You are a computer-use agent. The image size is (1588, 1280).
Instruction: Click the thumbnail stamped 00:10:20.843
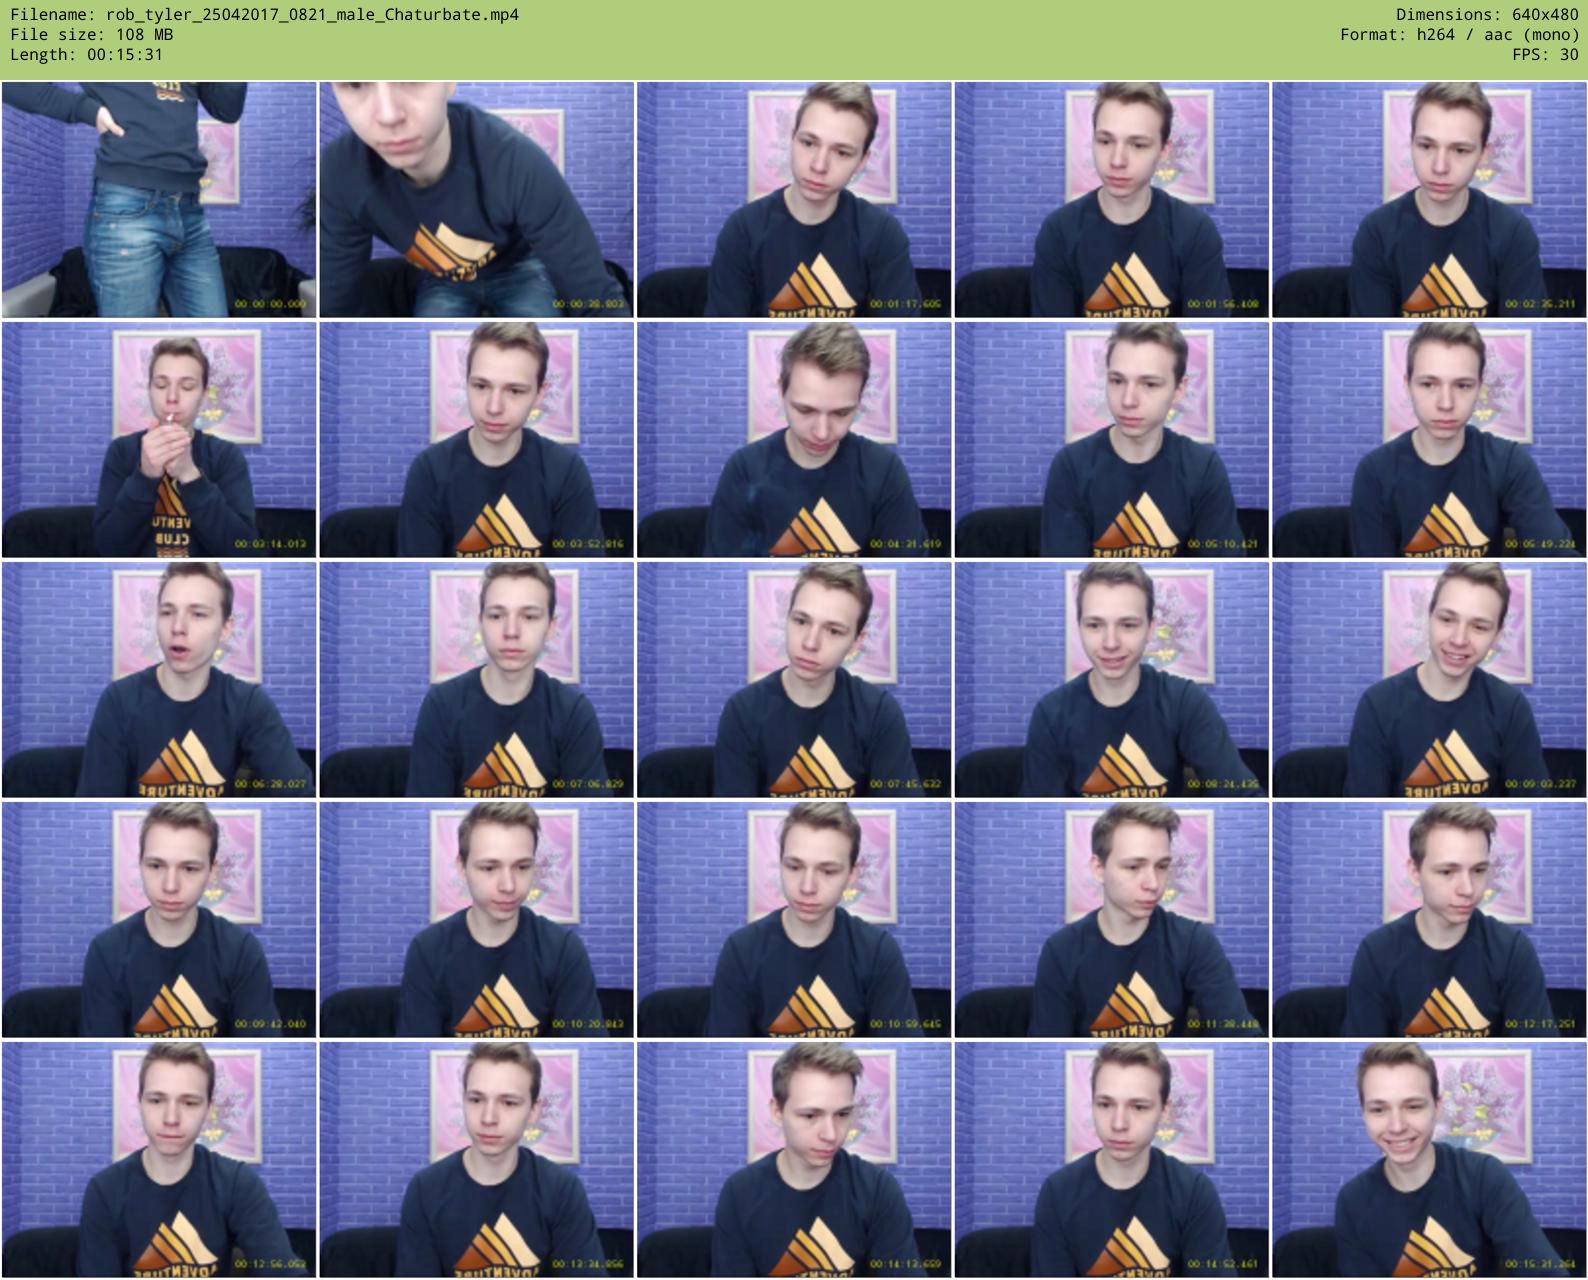[477, 920]
